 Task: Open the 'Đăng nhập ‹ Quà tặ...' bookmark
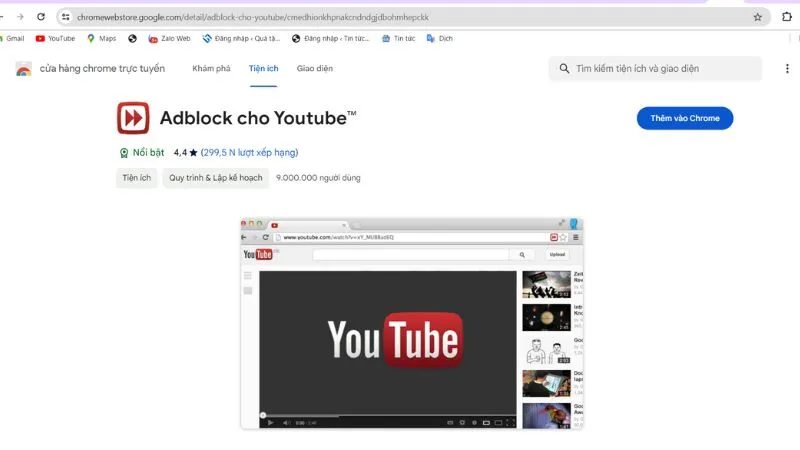241,38
